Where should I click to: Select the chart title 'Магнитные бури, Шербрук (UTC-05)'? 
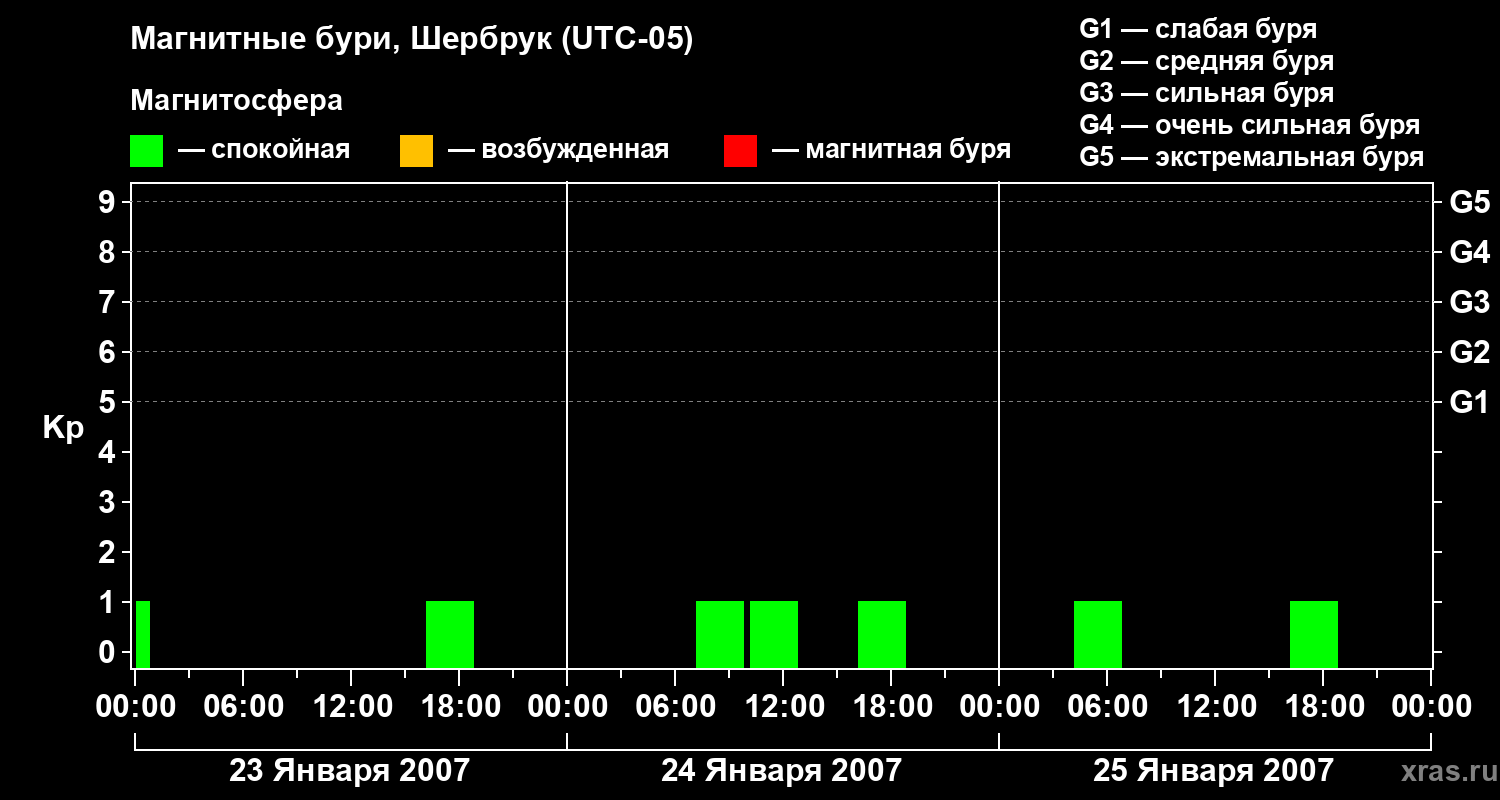pos(411,40)
